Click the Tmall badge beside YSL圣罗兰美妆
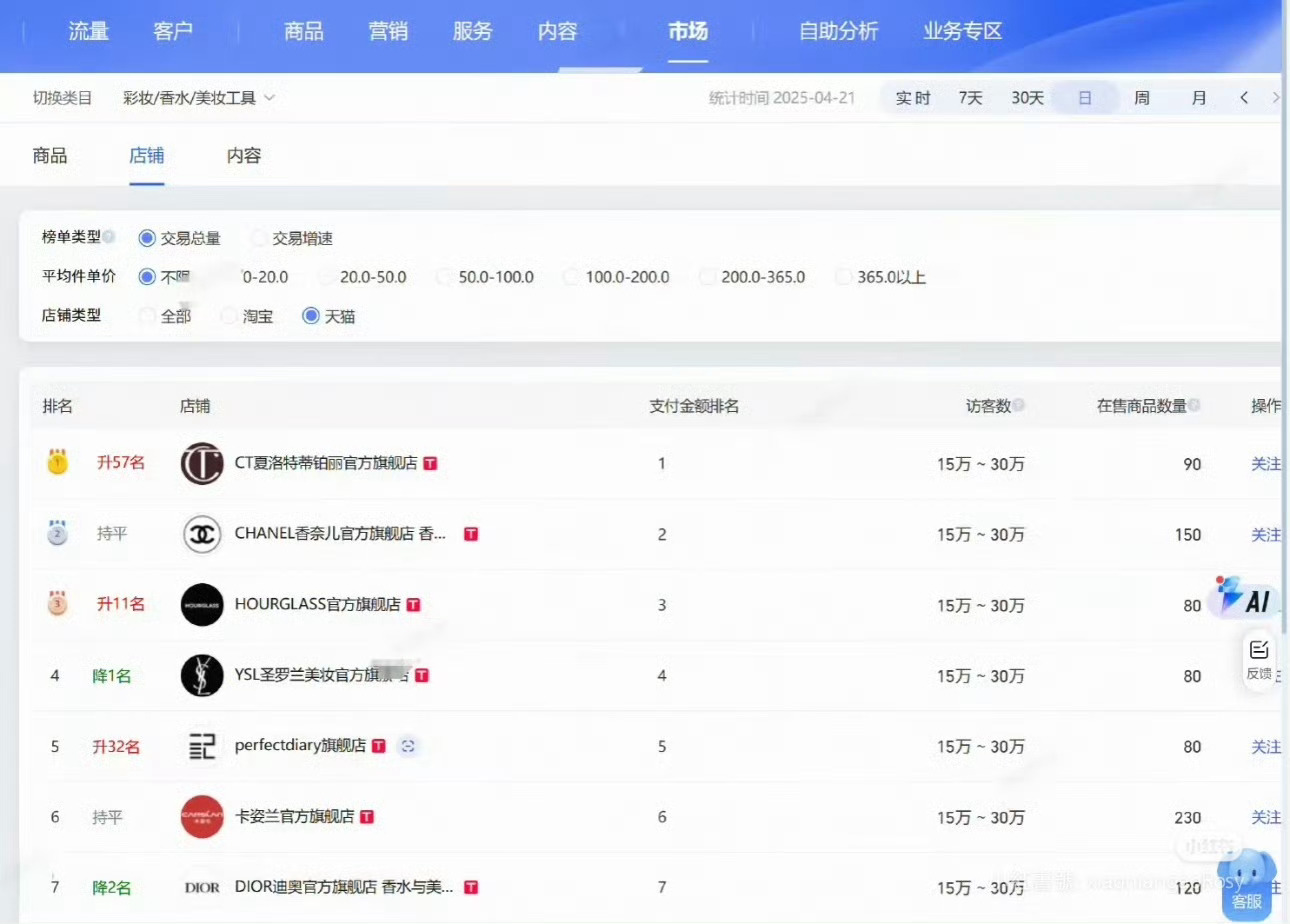 point(422,676)
